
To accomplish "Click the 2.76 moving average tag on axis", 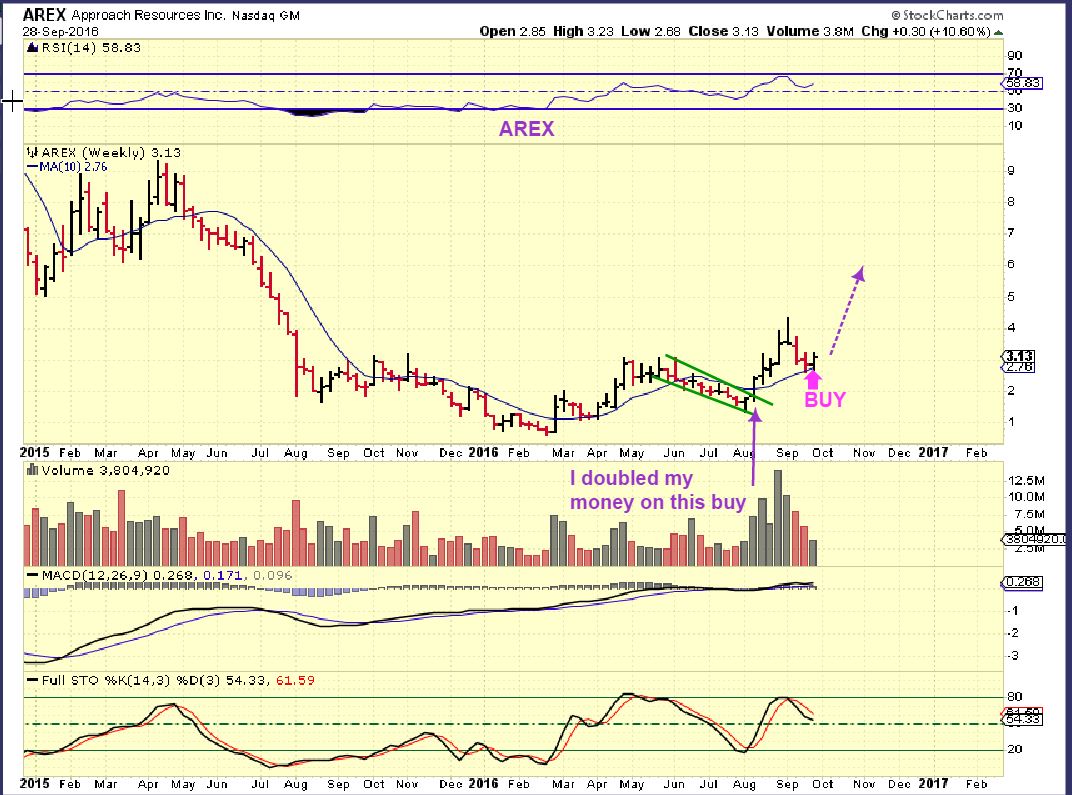I will [x=1019, y=367].
